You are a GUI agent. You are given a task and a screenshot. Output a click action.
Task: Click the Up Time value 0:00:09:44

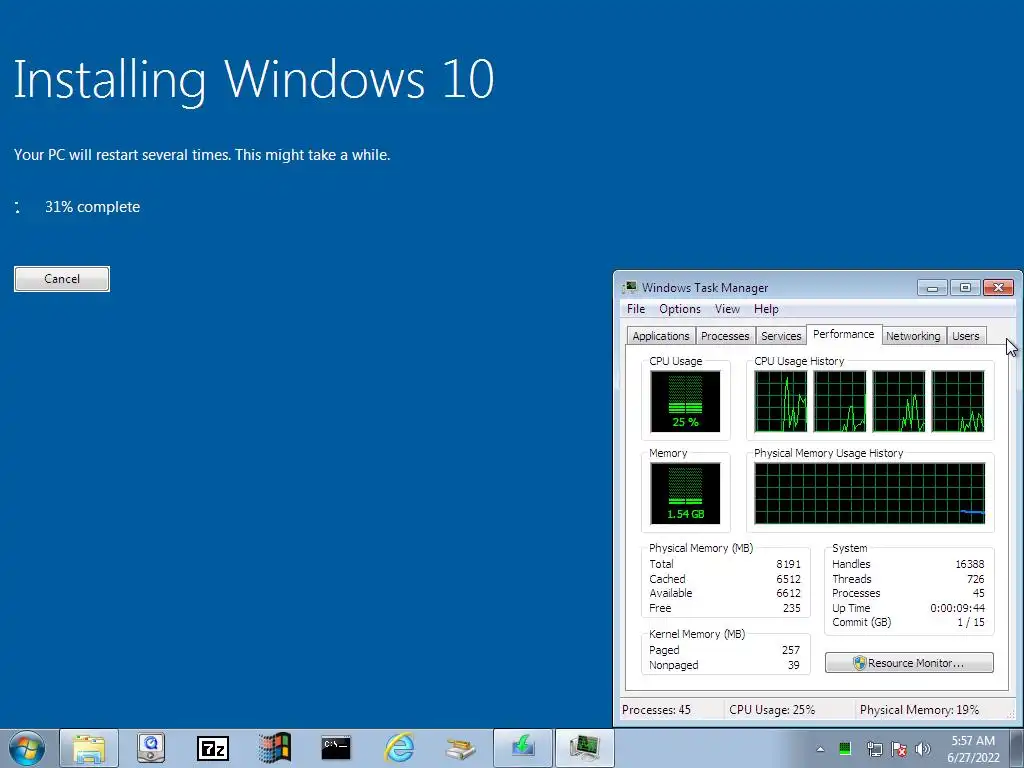(x=957, y=608)
